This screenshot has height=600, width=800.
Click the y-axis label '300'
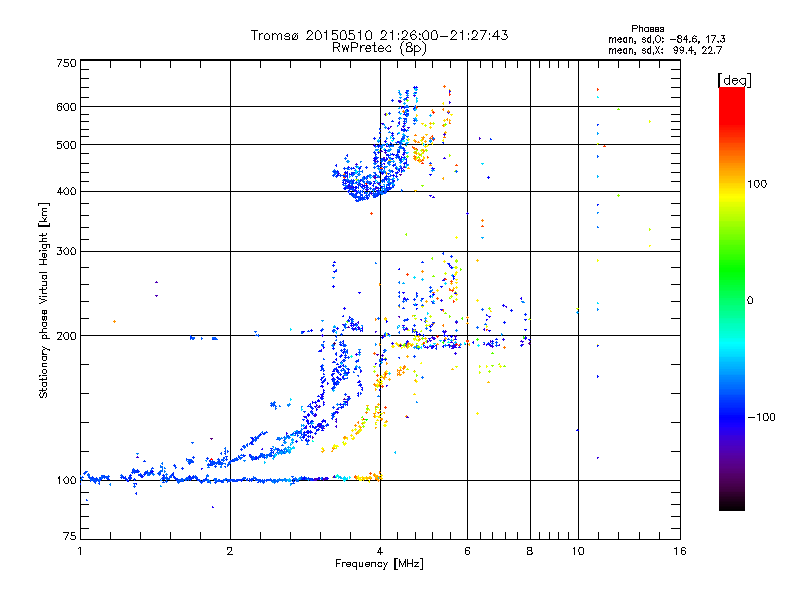(67, 252)
